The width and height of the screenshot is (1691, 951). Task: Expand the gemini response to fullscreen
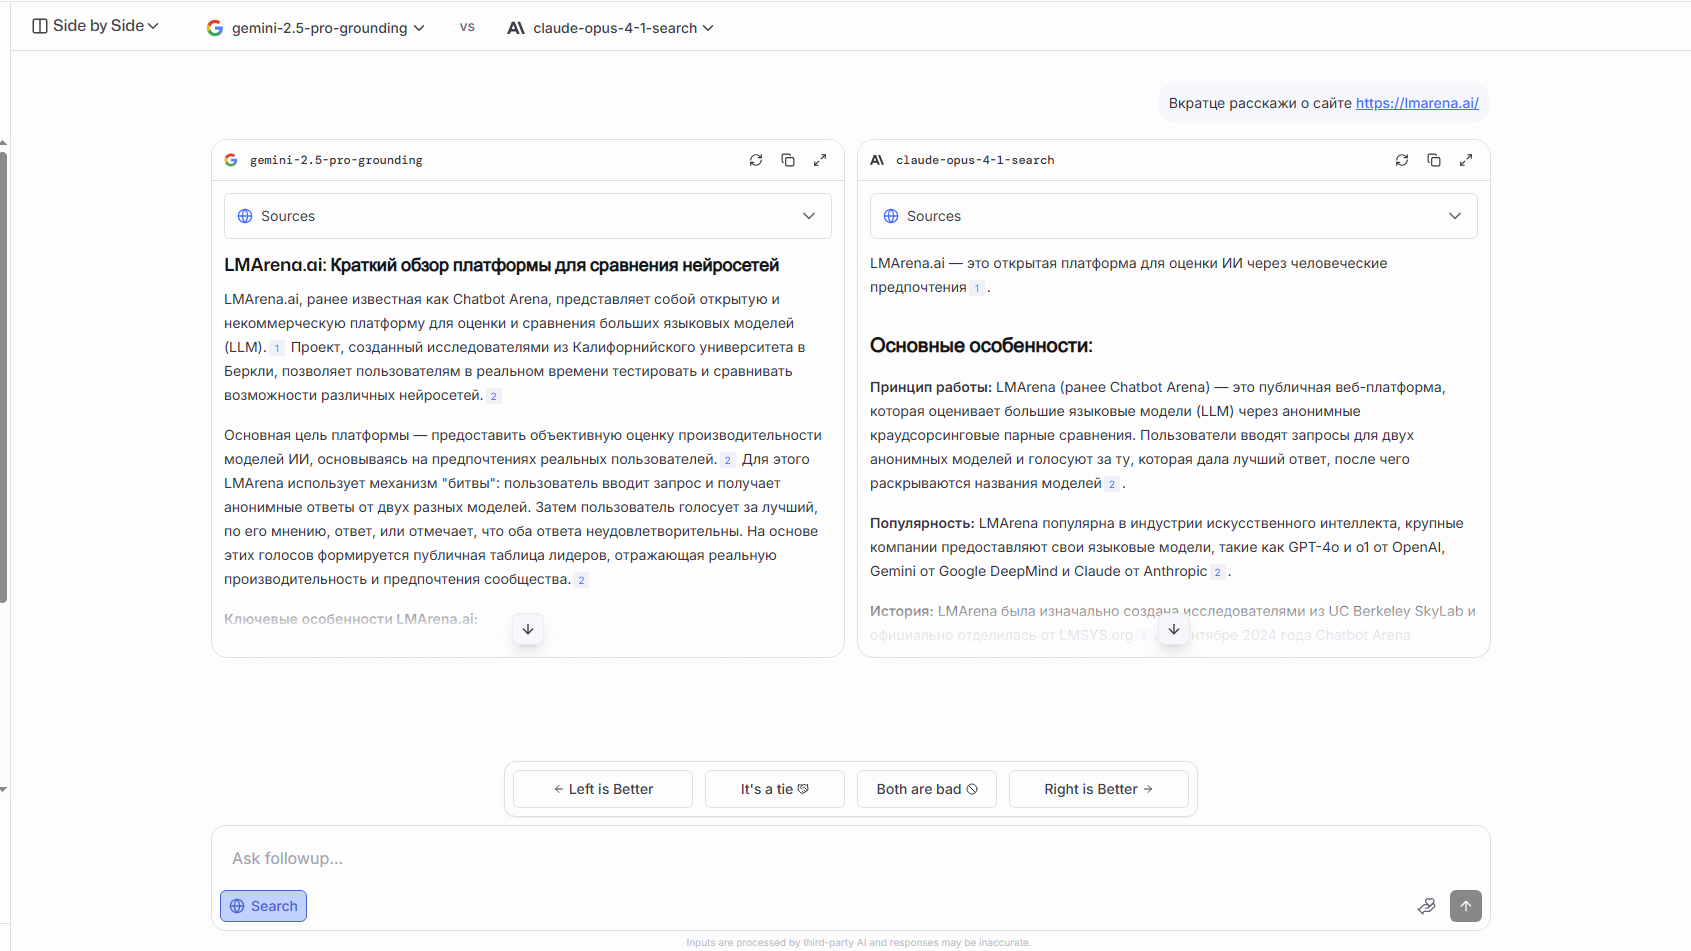[820, 159]
